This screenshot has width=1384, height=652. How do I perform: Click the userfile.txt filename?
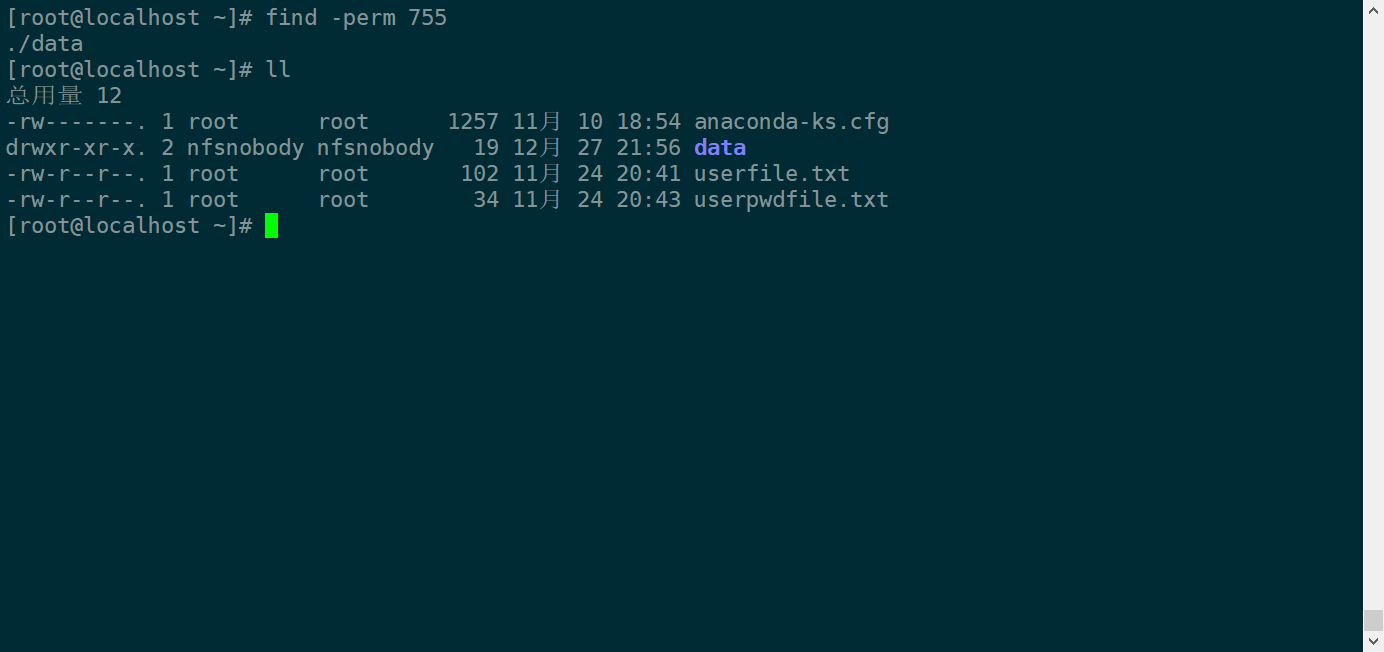771,174
